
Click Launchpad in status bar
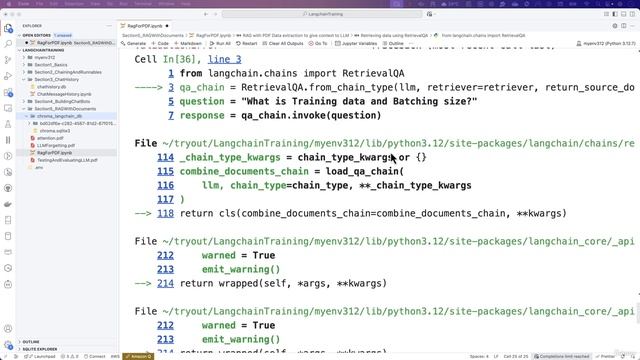coord(40,356)
